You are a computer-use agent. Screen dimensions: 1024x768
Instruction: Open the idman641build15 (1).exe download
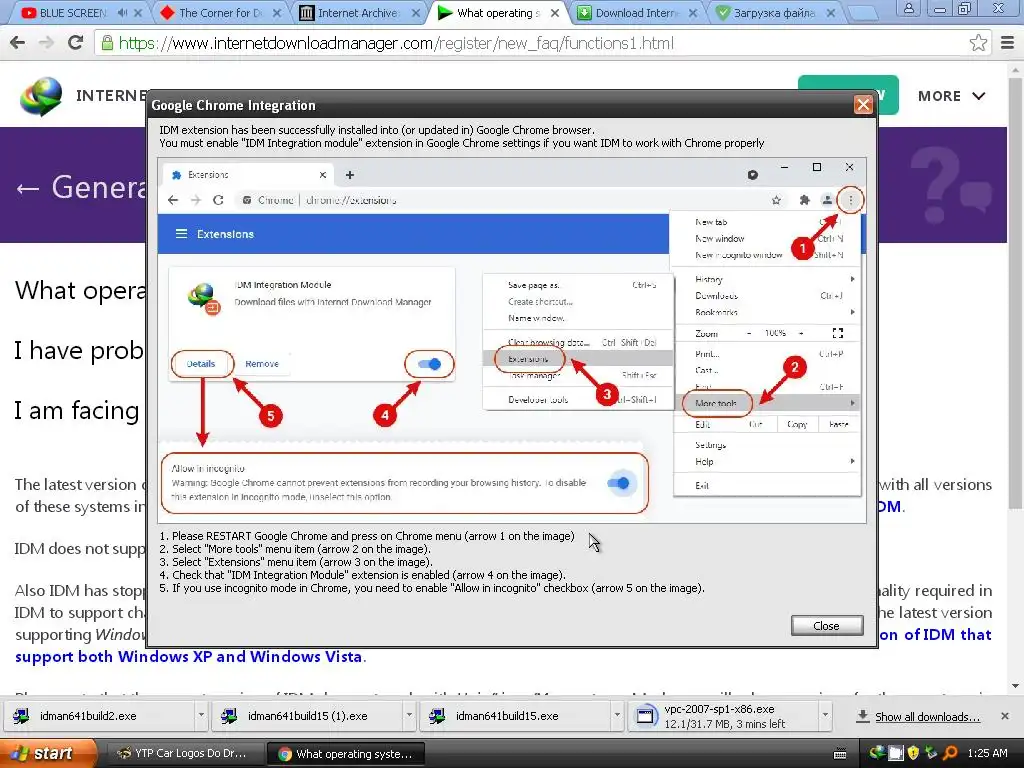[x=307, y=716]
